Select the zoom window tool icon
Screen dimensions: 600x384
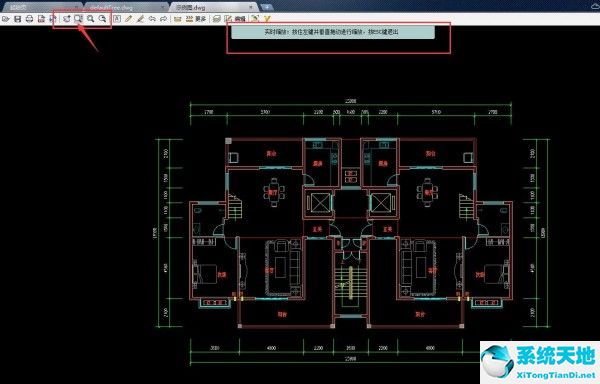click(78, 18)
